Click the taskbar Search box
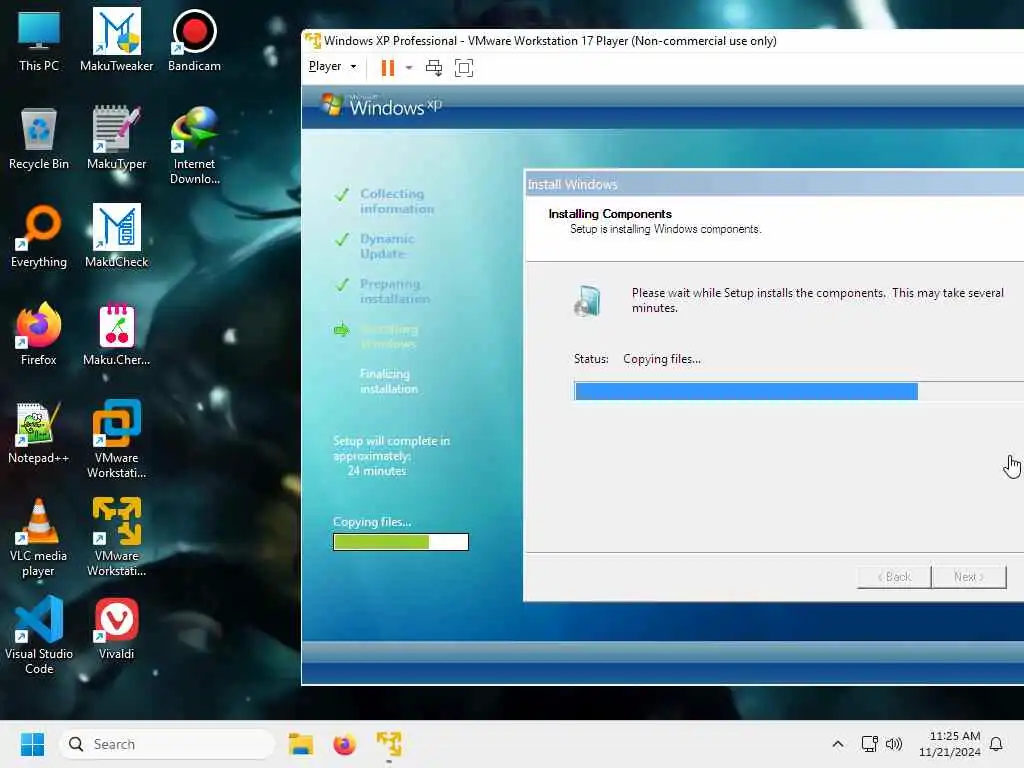This screenshot has height=768, width=1024. point(167,744)
